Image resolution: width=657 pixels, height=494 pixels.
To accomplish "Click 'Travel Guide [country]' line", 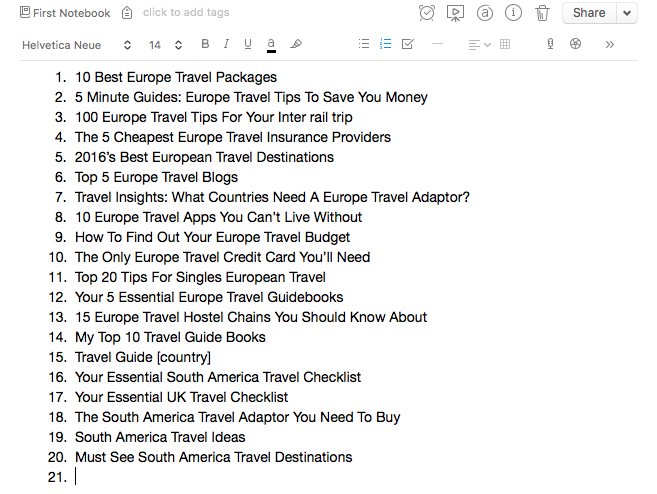I will (x=143, y=357).
